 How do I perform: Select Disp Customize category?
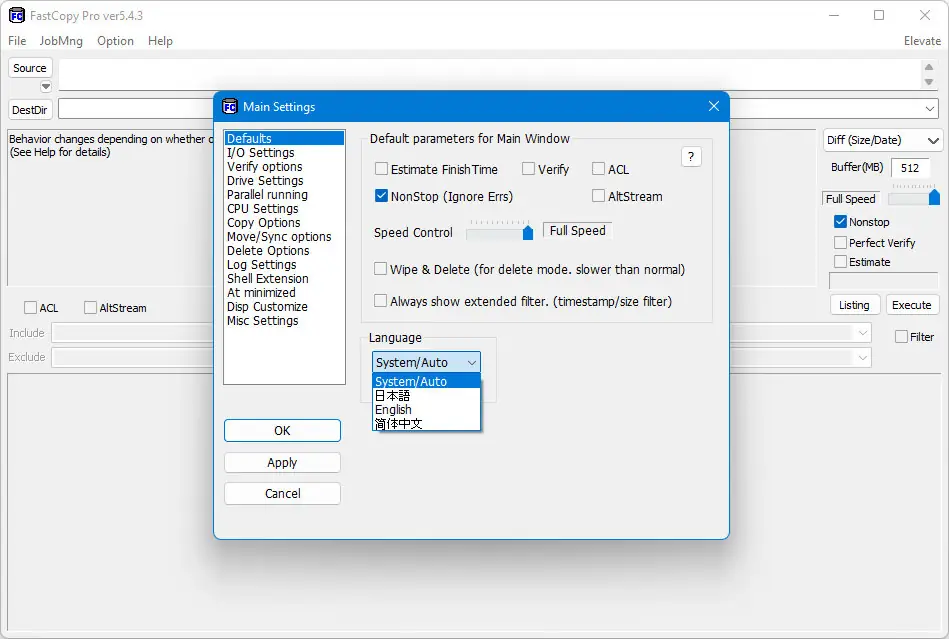pyautogui.click(x=284, y=307)
